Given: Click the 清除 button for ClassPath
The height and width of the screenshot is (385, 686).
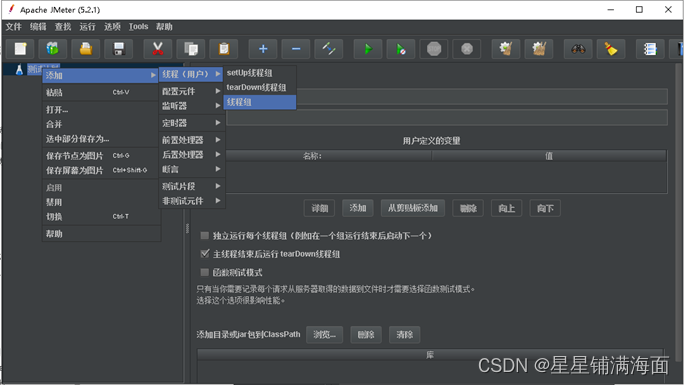Looking at the screenshot, I should [x=404, y=335].
